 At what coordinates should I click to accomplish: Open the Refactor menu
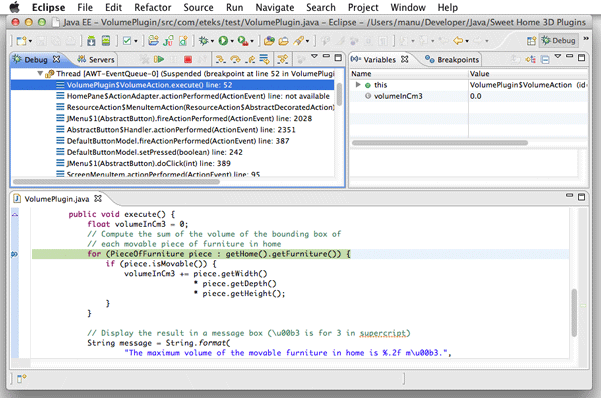tap(153, 7)
